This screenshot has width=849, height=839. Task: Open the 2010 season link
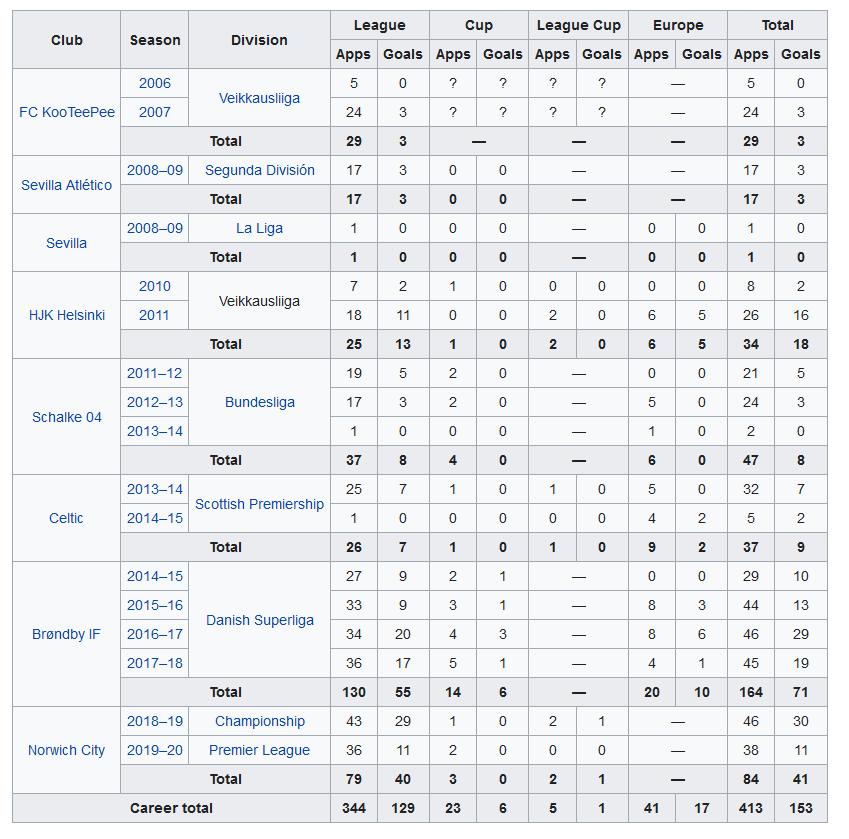tap(154, 286)
